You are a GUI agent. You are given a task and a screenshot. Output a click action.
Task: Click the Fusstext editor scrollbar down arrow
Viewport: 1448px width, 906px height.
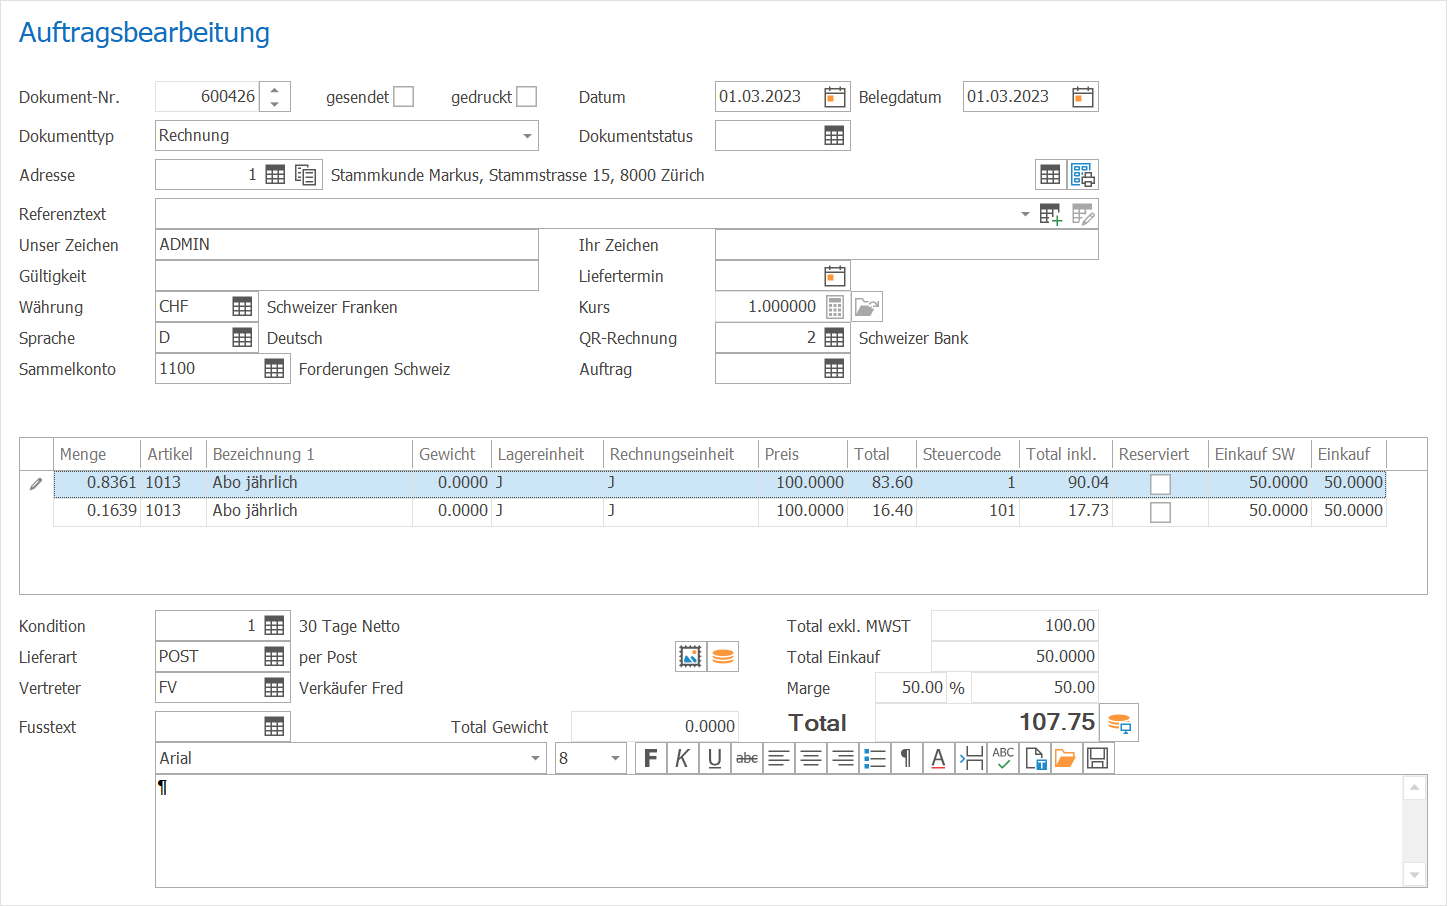[x=1414, y=875]
